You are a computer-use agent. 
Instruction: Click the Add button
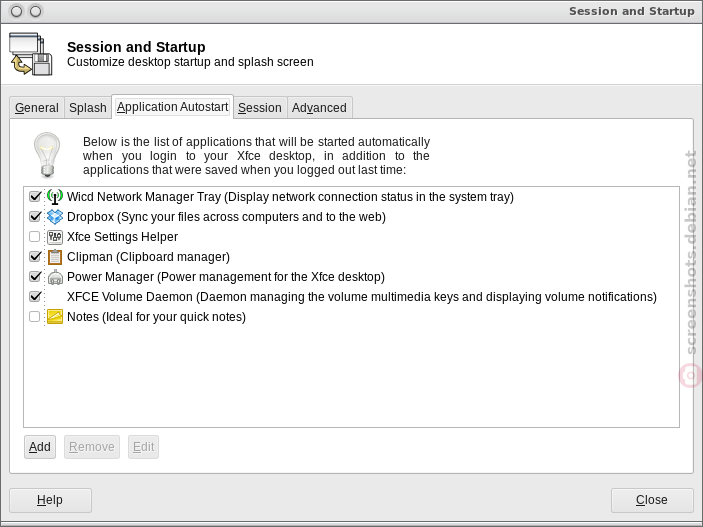click(40, 447)
